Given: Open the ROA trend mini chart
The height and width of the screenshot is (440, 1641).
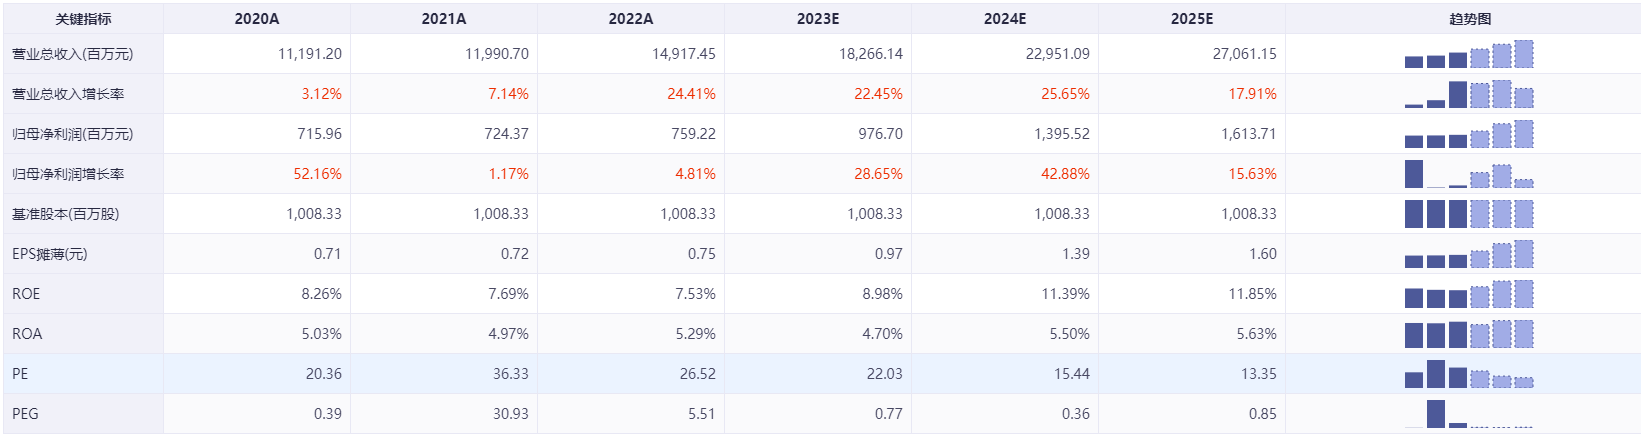Looking at the screenshot, I should (1468, 334).
